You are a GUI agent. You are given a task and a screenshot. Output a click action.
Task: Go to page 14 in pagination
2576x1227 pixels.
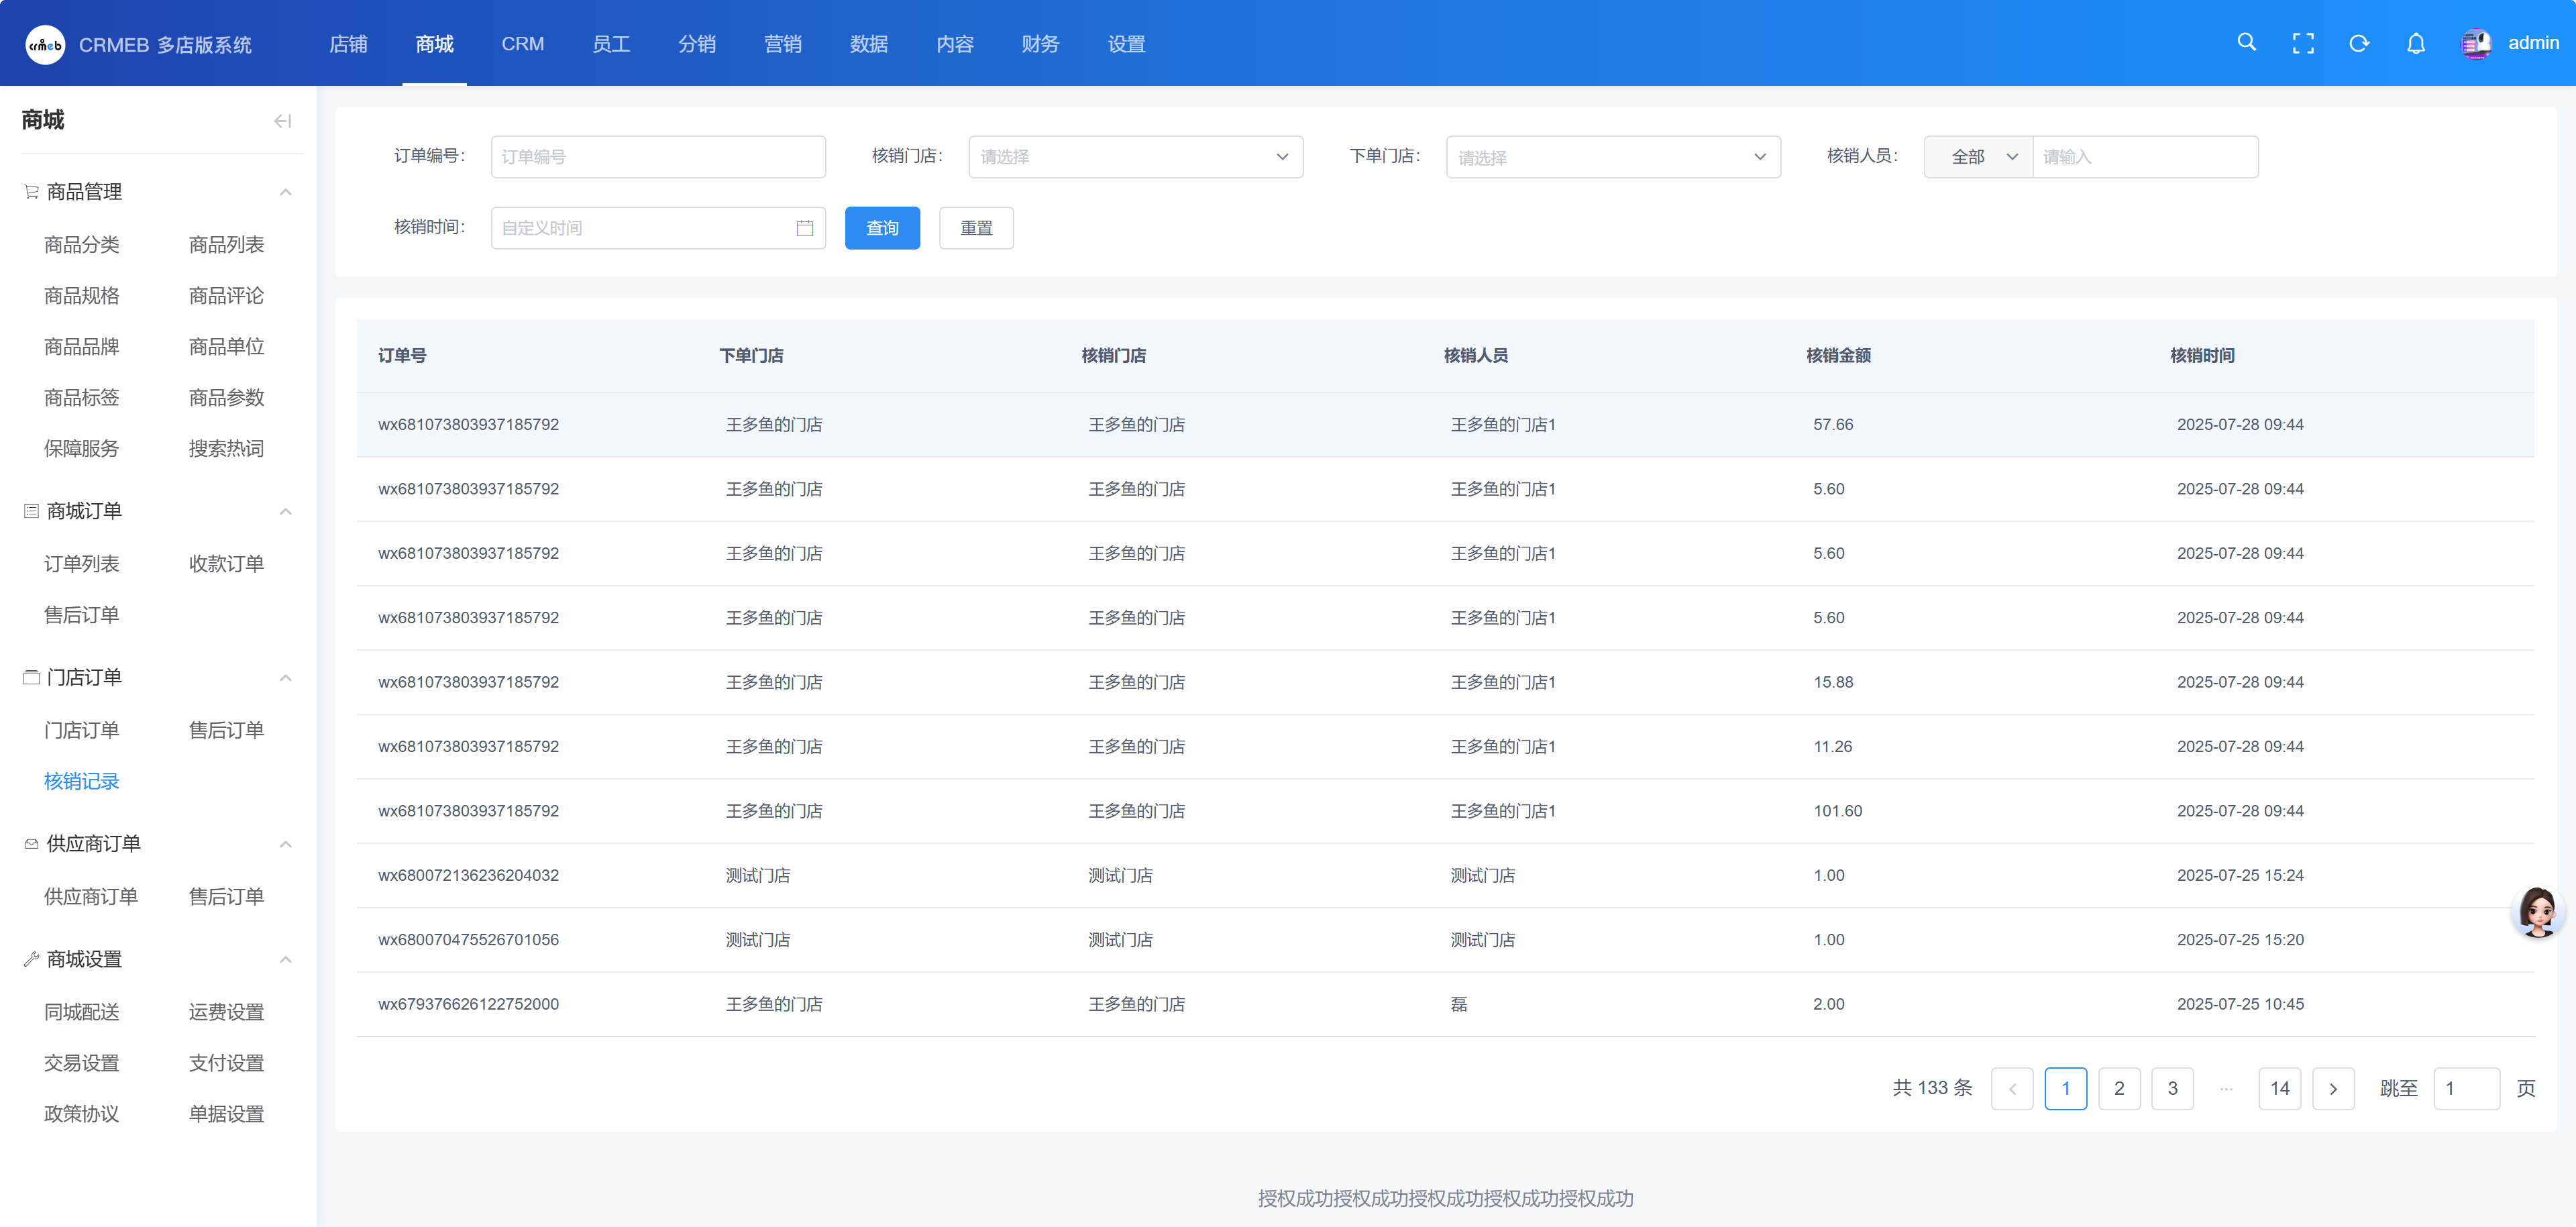coord(2279,1088)
